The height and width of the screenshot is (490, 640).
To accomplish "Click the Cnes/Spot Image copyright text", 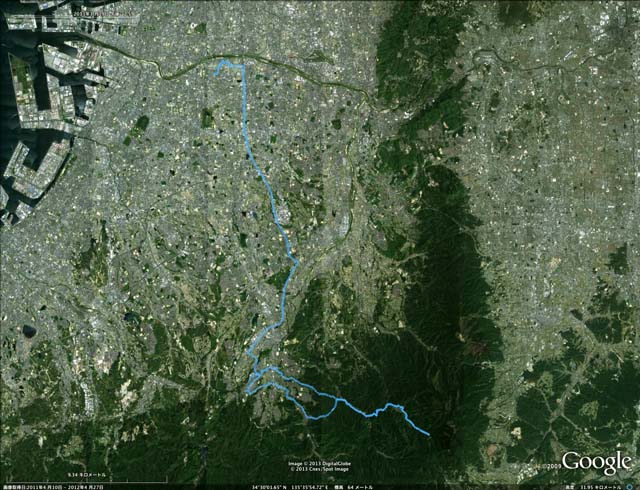I will click(320, 469).
